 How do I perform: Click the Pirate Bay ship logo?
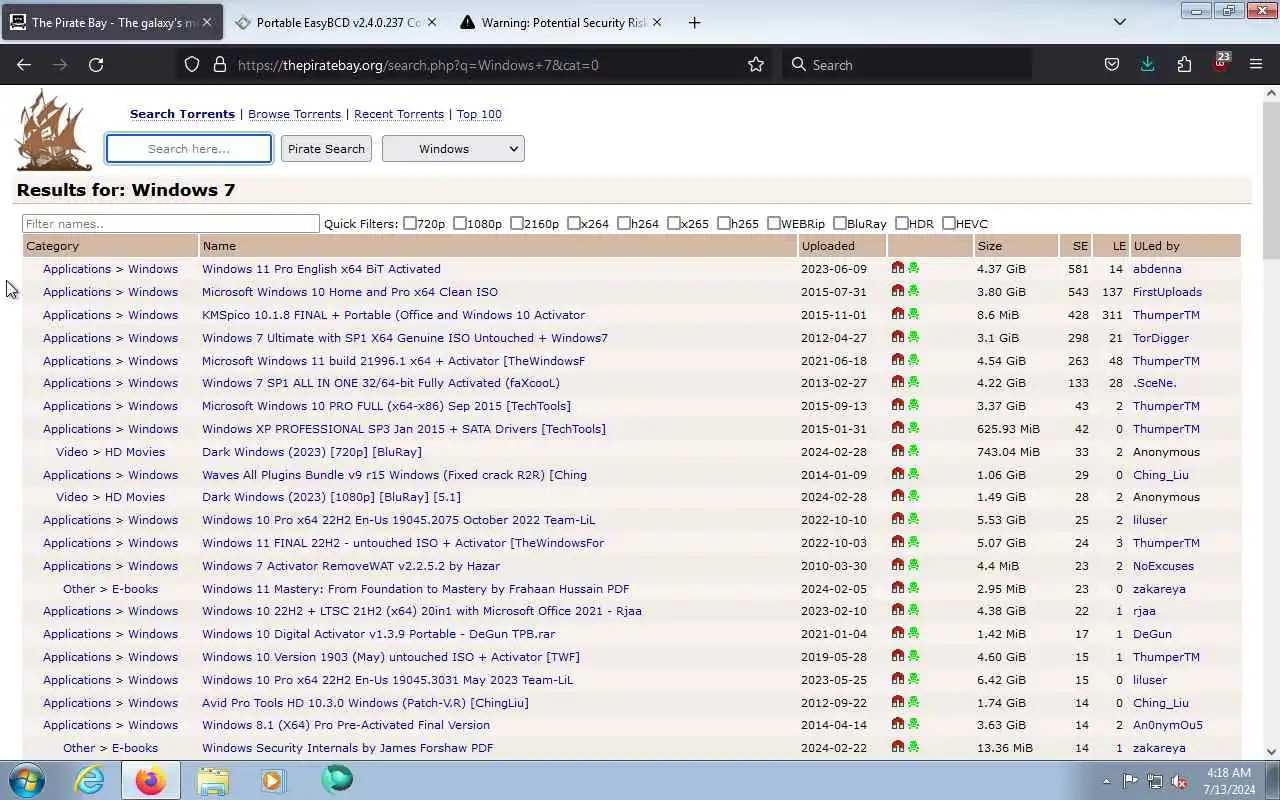pyautogui.click(x=54, y=130)
